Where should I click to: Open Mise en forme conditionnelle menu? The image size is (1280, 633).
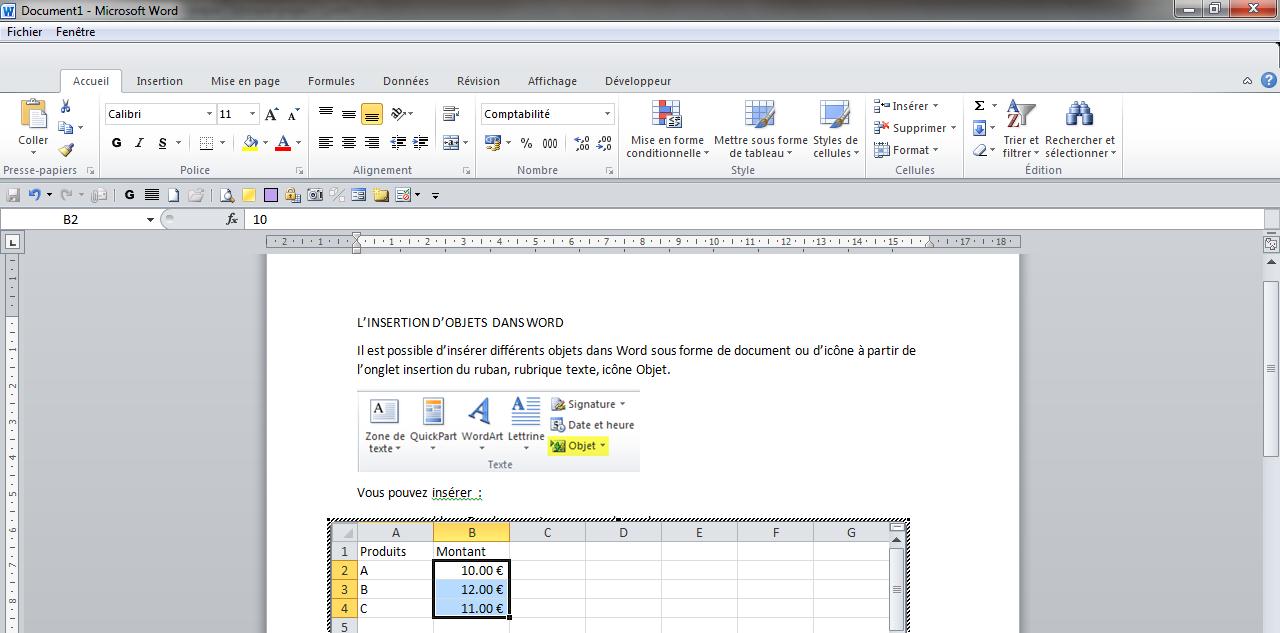pyautogui.click(x=667, y=129)
